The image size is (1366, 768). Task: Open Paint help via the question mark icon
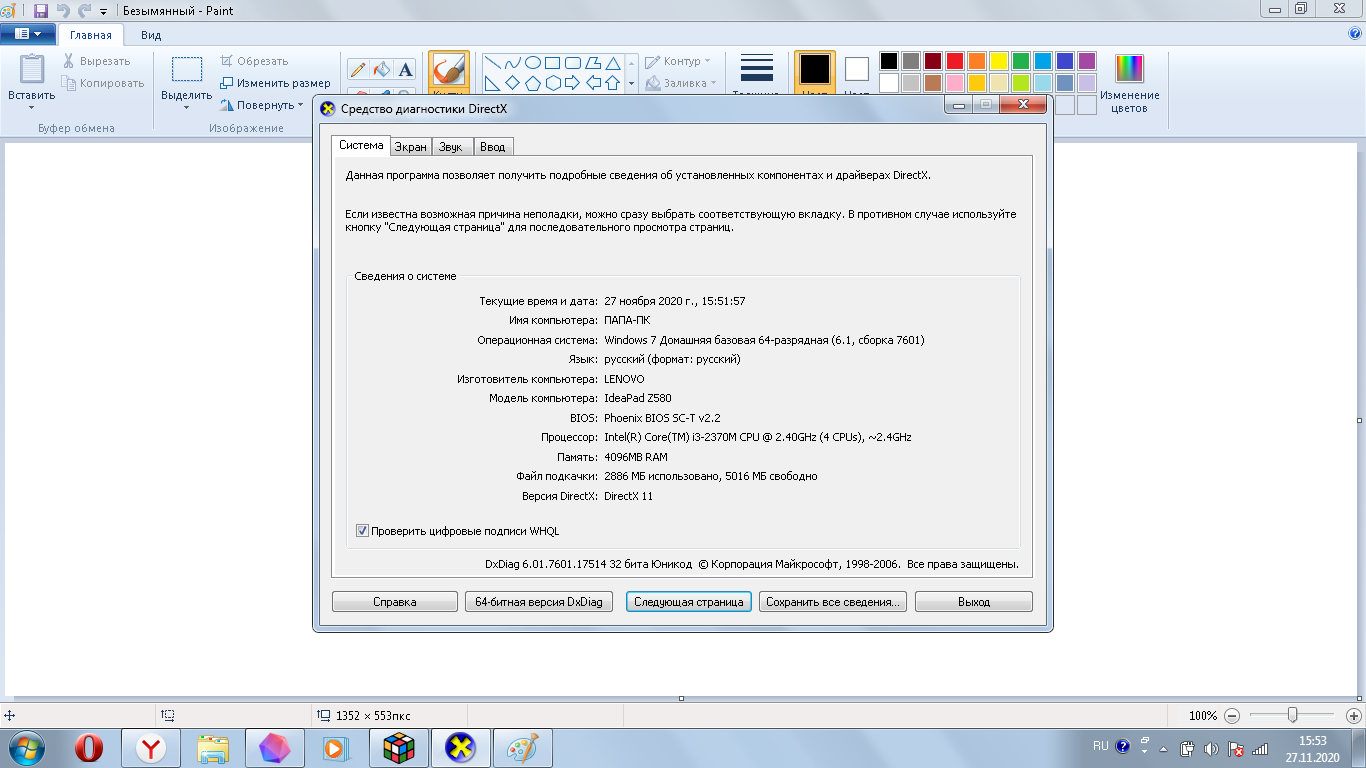tap(1355, 33)
